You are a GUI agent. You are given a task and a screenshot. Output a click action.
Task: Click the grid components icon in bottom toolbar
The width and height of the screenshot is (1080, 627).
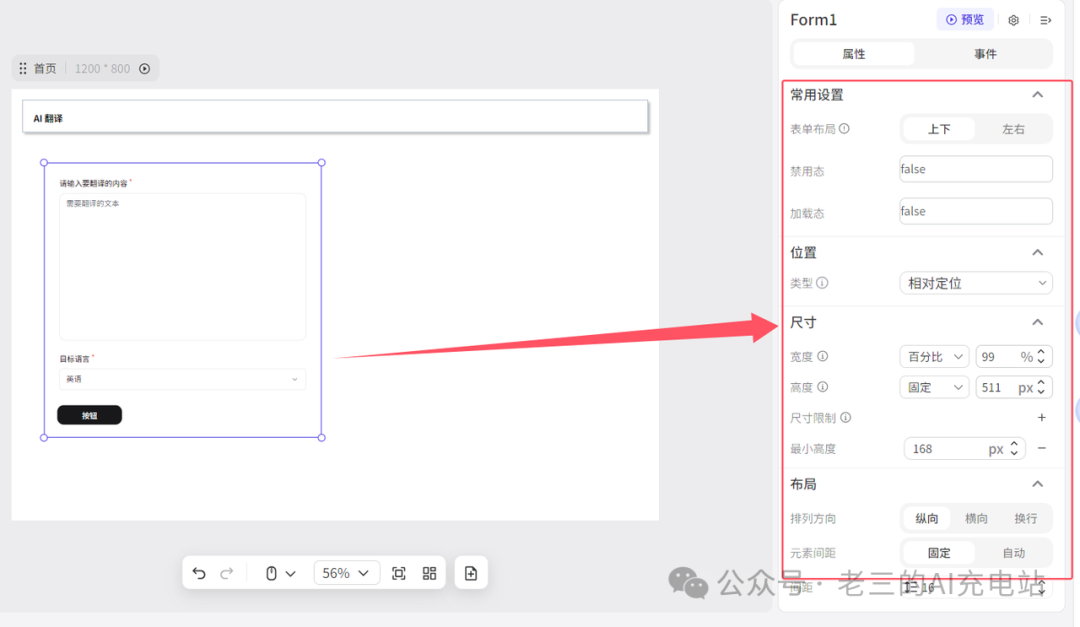coord(430,573)
